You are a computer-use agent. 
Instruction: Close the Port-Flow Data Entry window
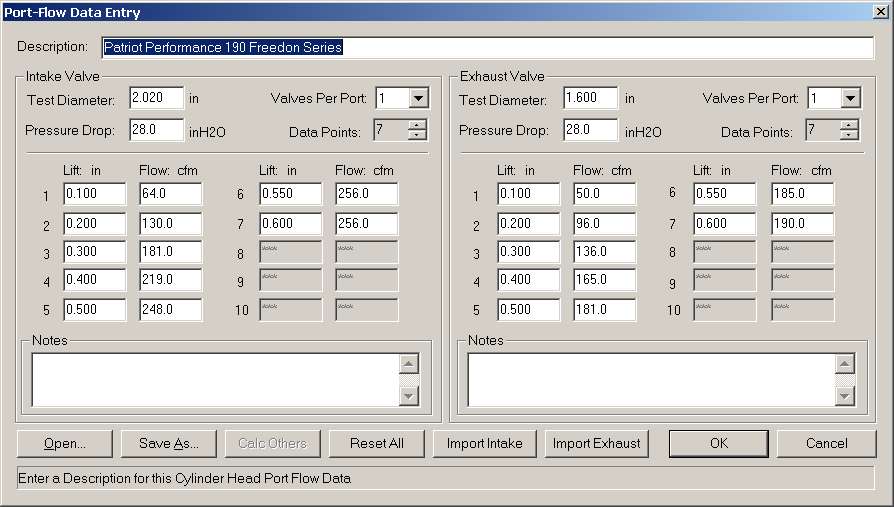[880, 11]
